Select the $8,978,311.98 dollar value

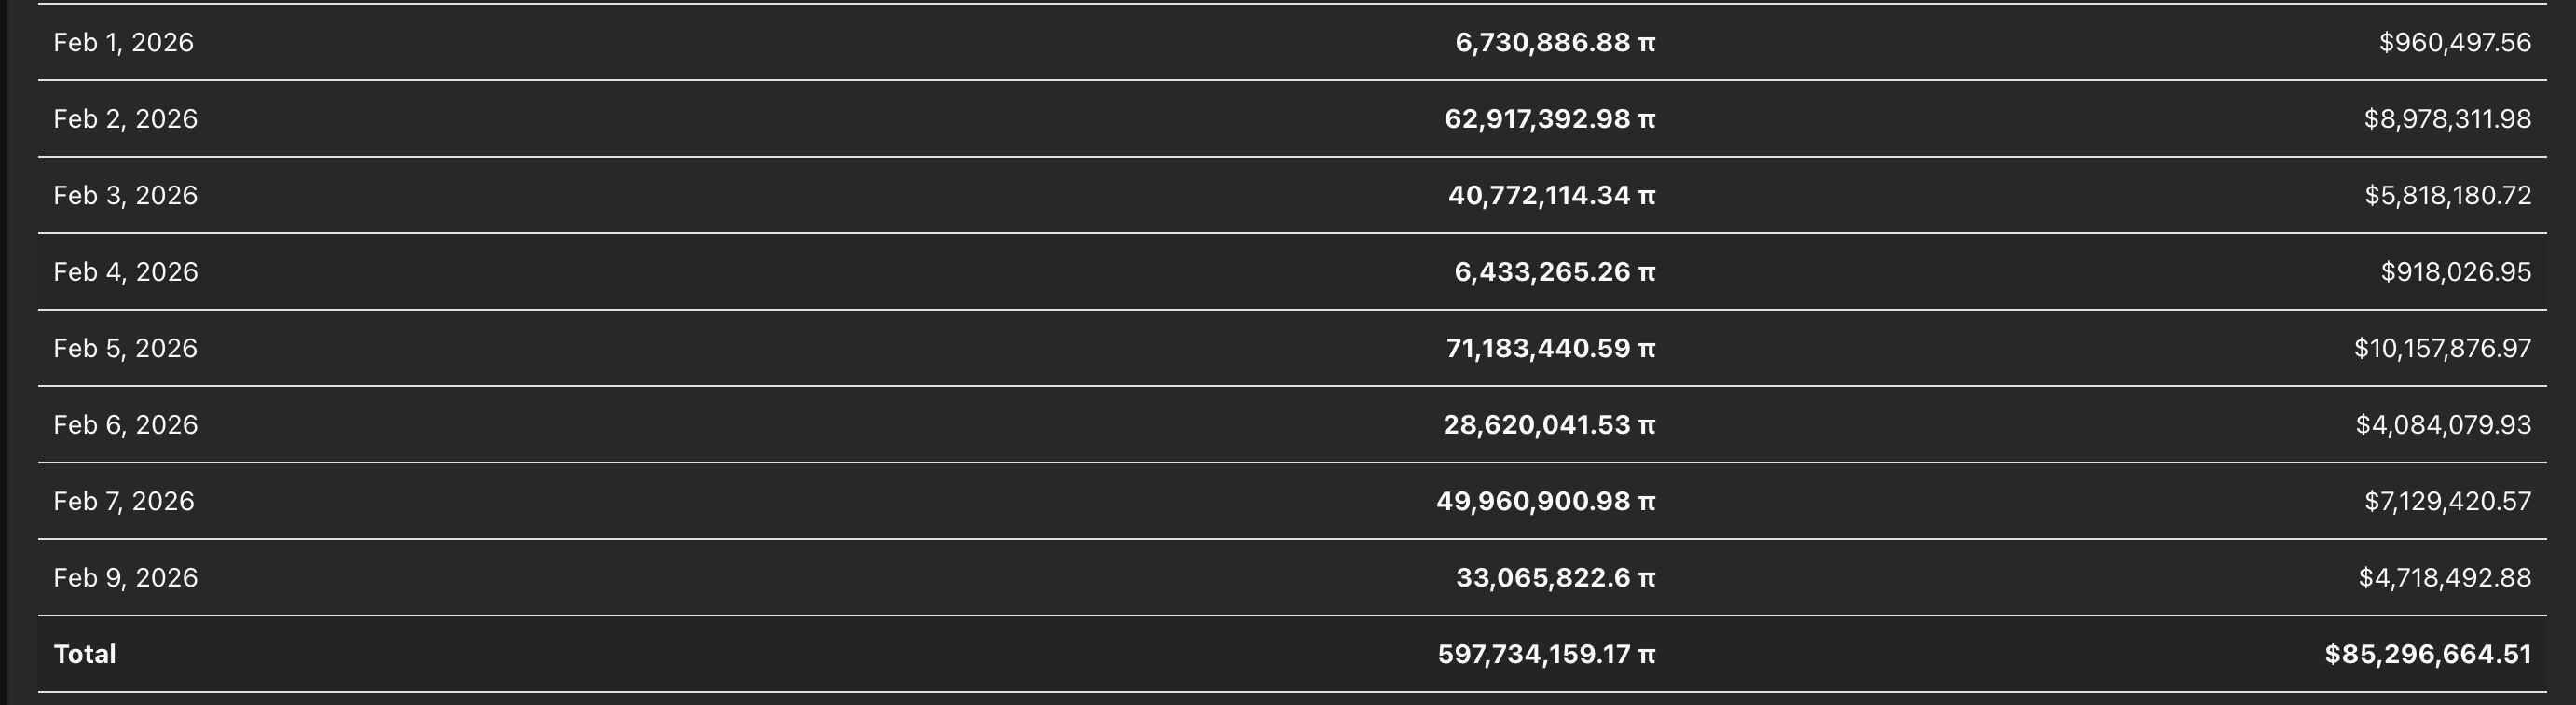[x=2447, y=119]
